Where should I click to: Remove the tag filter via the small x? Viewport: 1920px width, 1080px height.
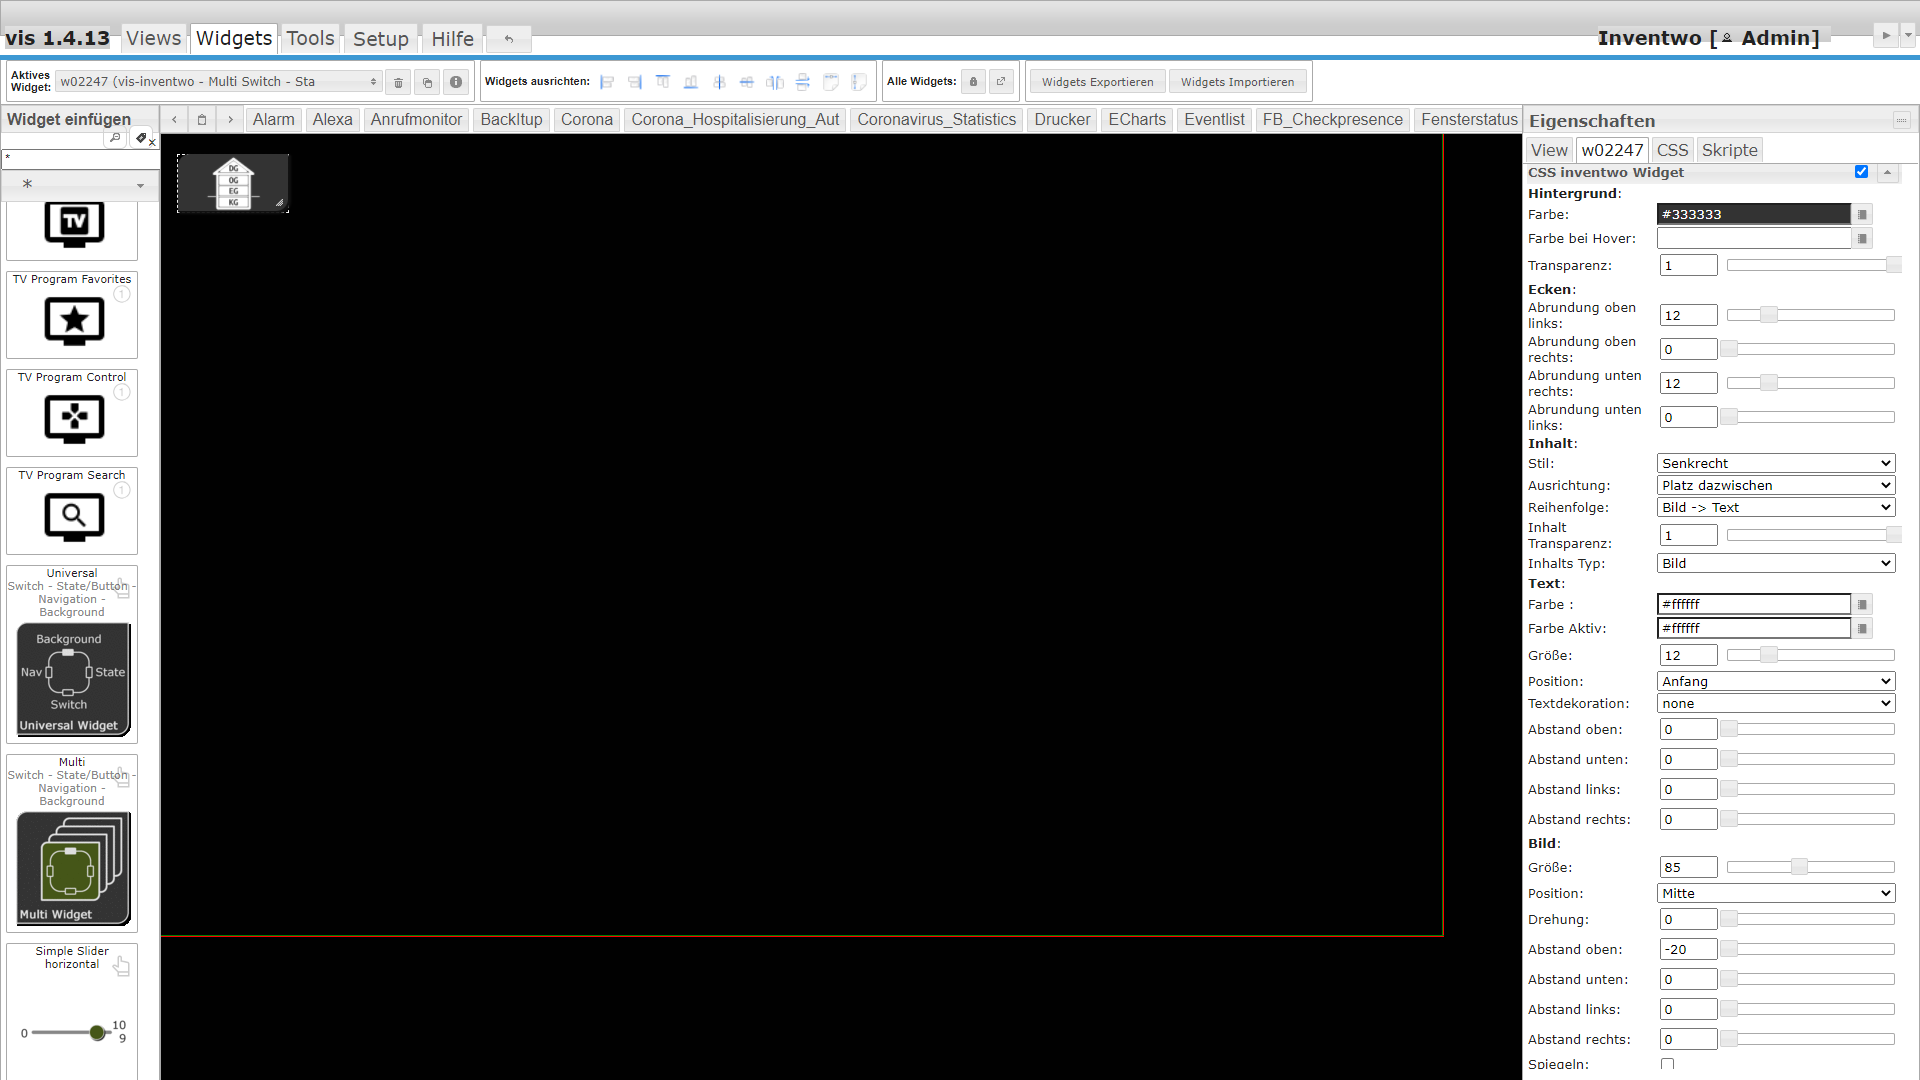click(x=153, y=141)
